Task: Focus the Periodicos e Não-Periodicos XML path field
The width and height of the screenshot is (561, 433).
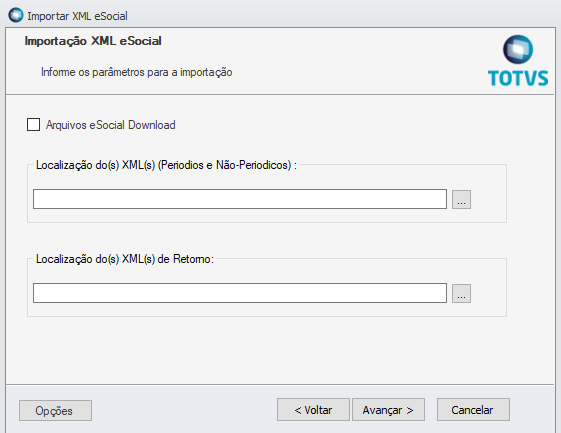Action: pos(240,199)
